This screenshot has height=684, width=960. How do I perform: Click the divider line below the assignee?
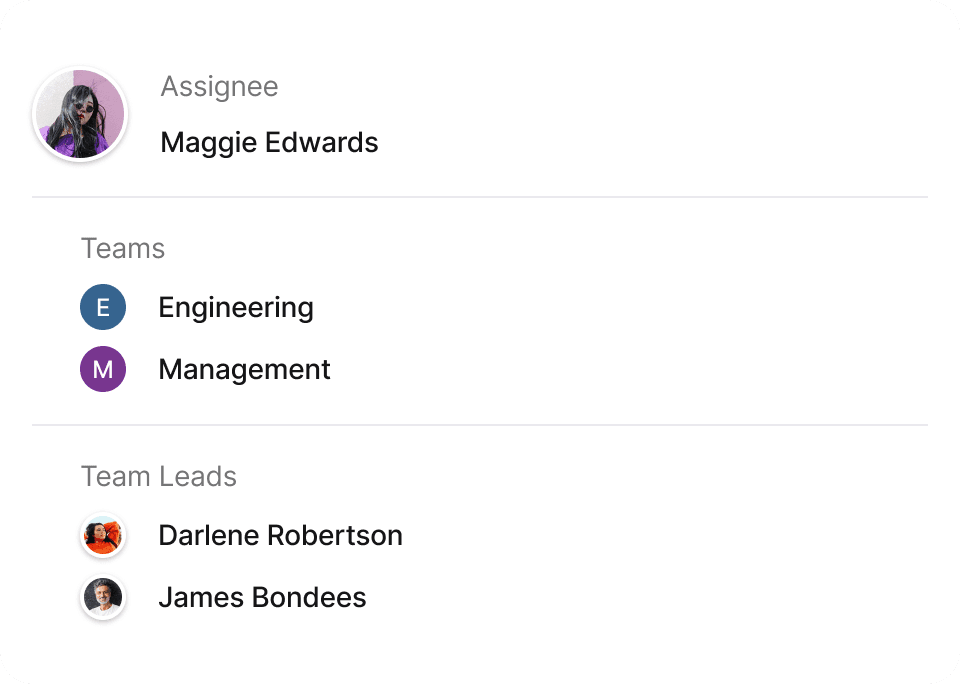[x=480, y=197]
